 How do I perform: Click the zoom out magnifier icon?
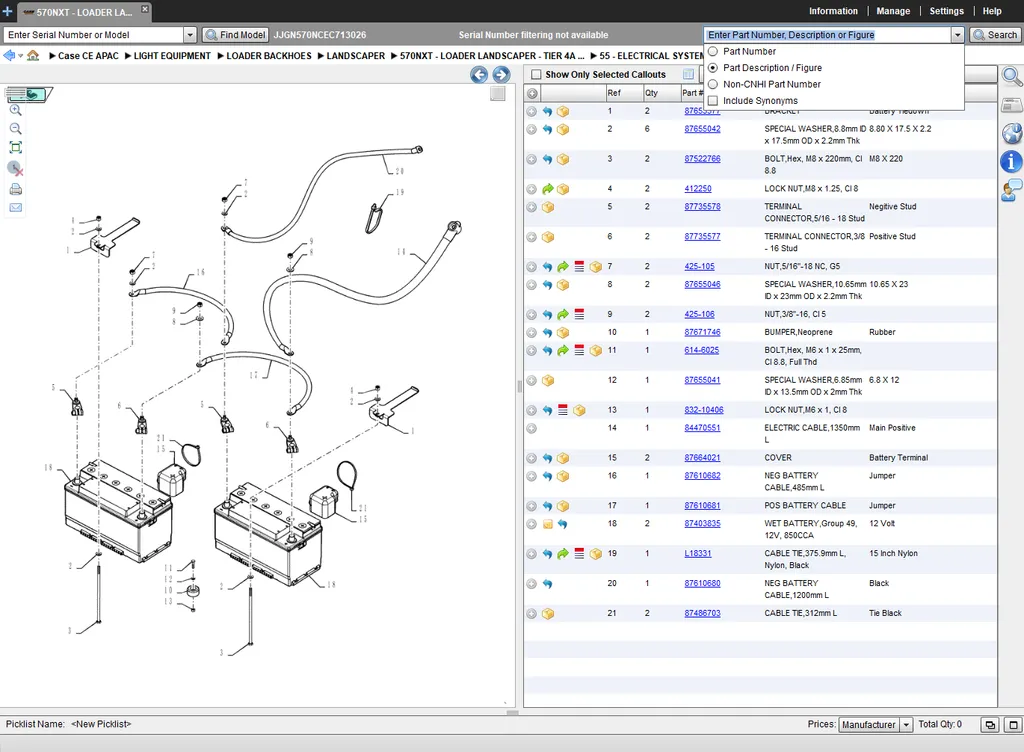click(x=15, y=129)
